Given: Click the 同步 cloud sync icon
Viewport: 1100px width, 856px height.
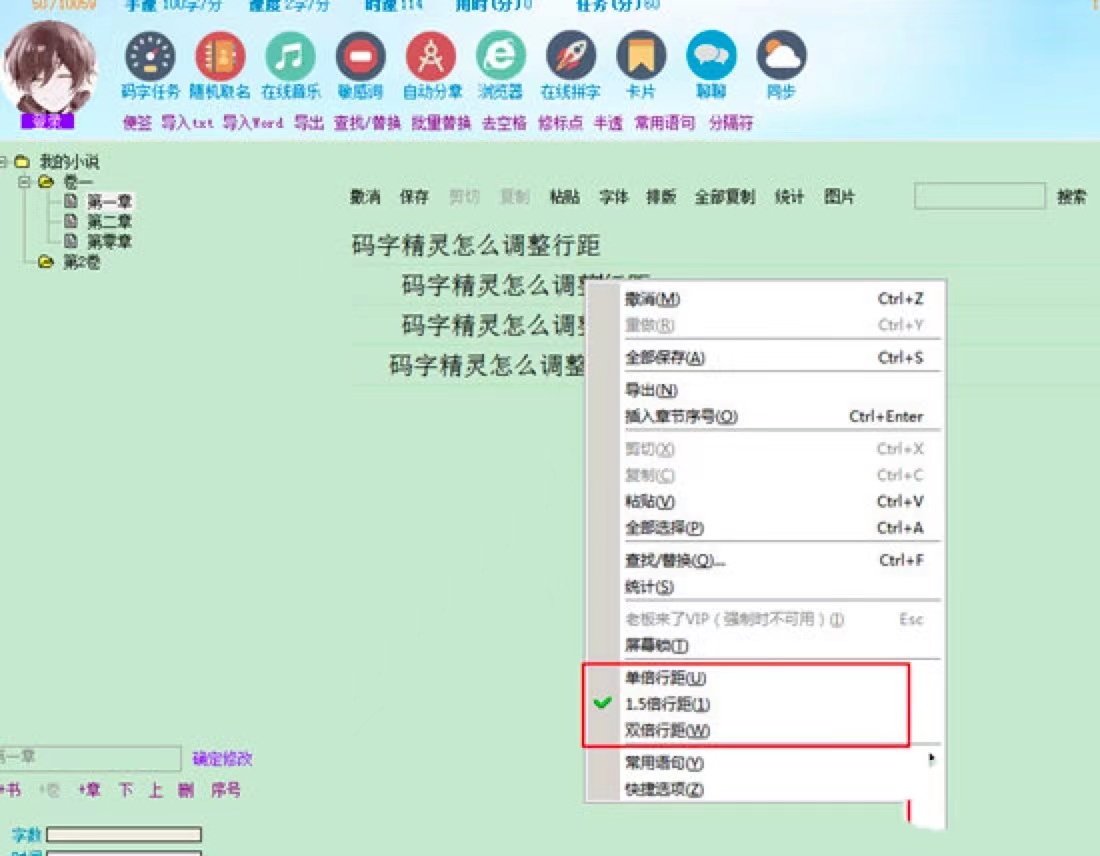Looking at the screenshot, I should [782, 55].
